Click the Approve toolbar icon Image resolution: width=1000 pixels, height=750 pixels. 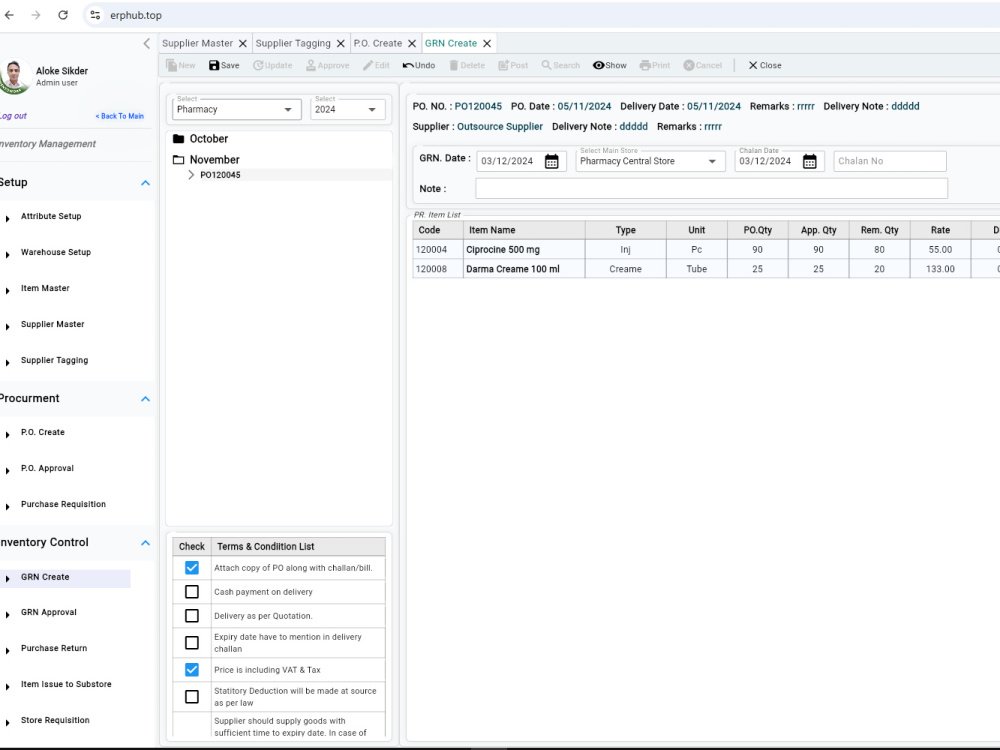(x=311, y=65)
